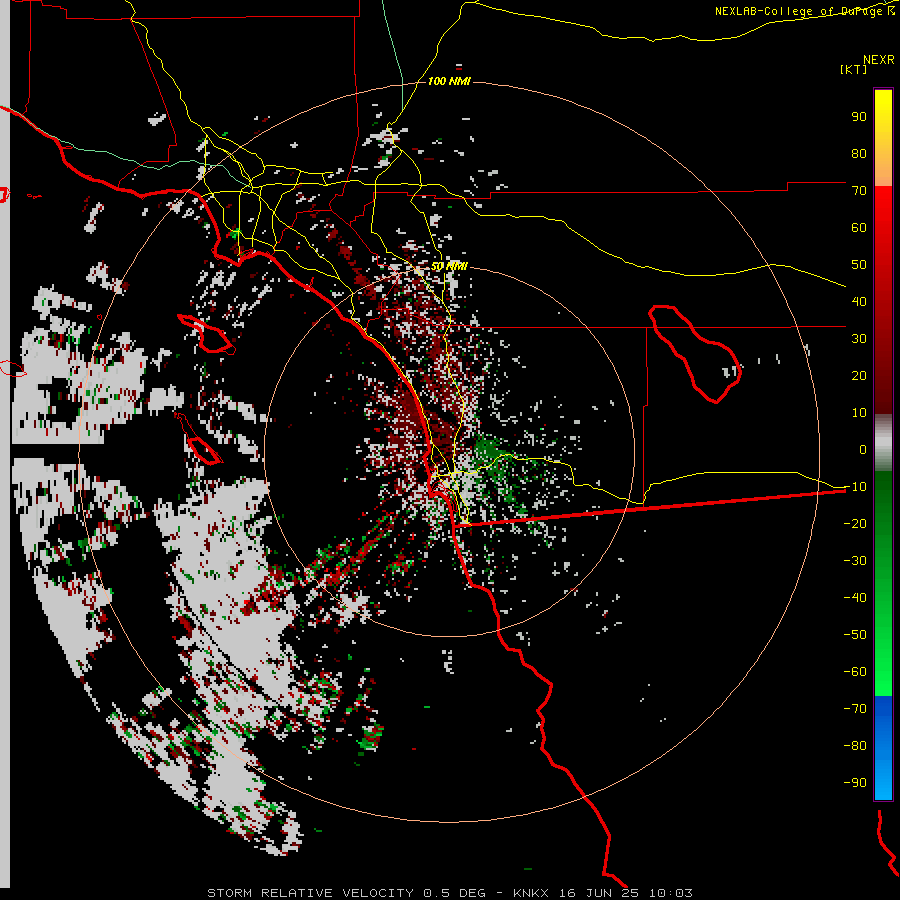Click the 70 value on the velocity scale
This screenshot has width=900, height=900.
tap(859, 191)
